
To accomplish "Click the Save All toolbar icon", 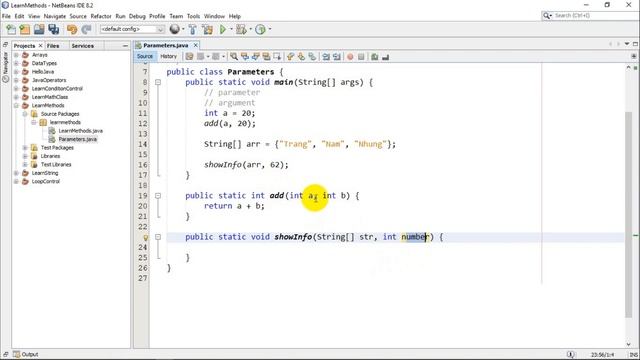I will 53,29.
